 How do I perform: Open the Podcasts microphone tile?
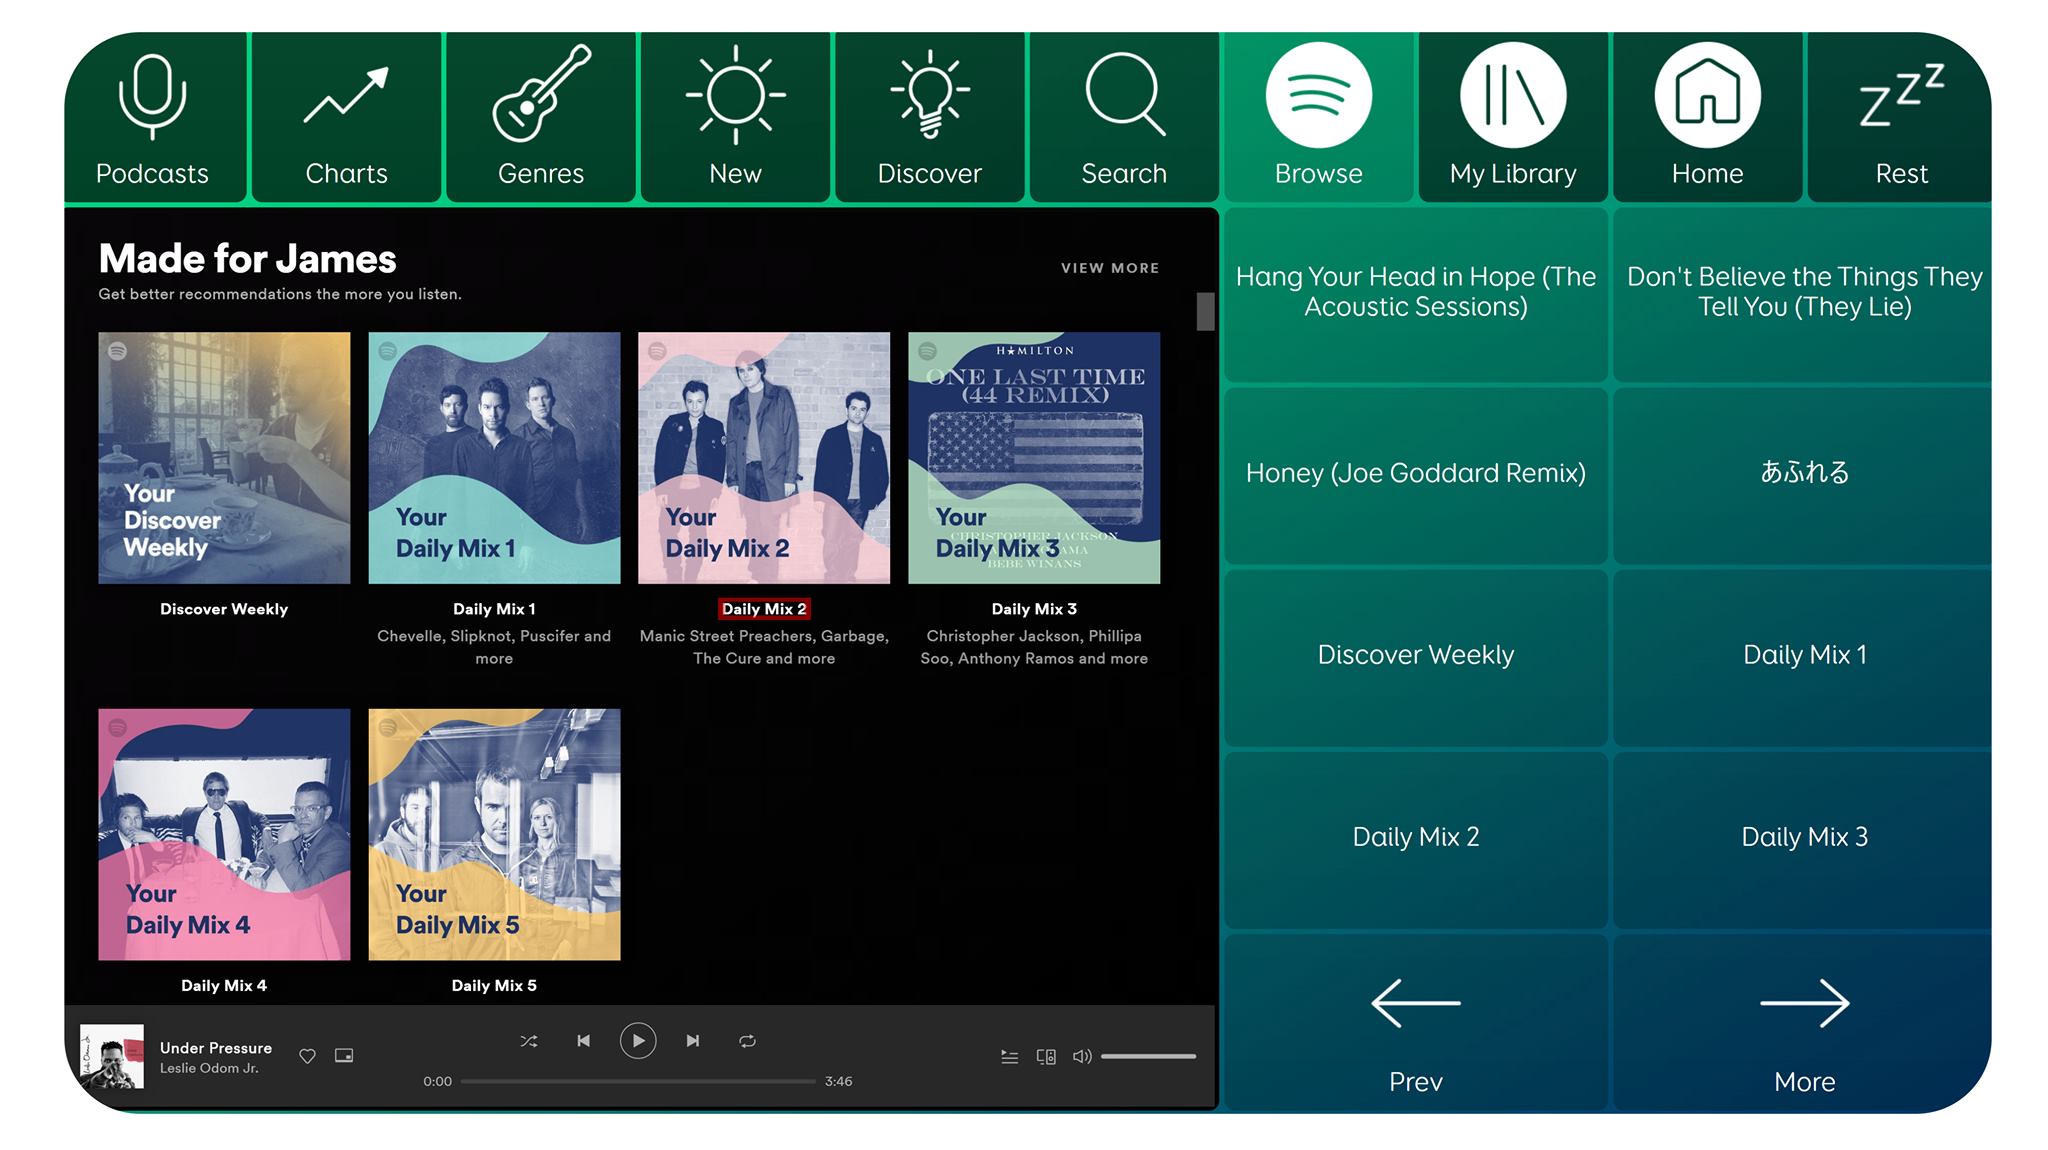point(153,117)
